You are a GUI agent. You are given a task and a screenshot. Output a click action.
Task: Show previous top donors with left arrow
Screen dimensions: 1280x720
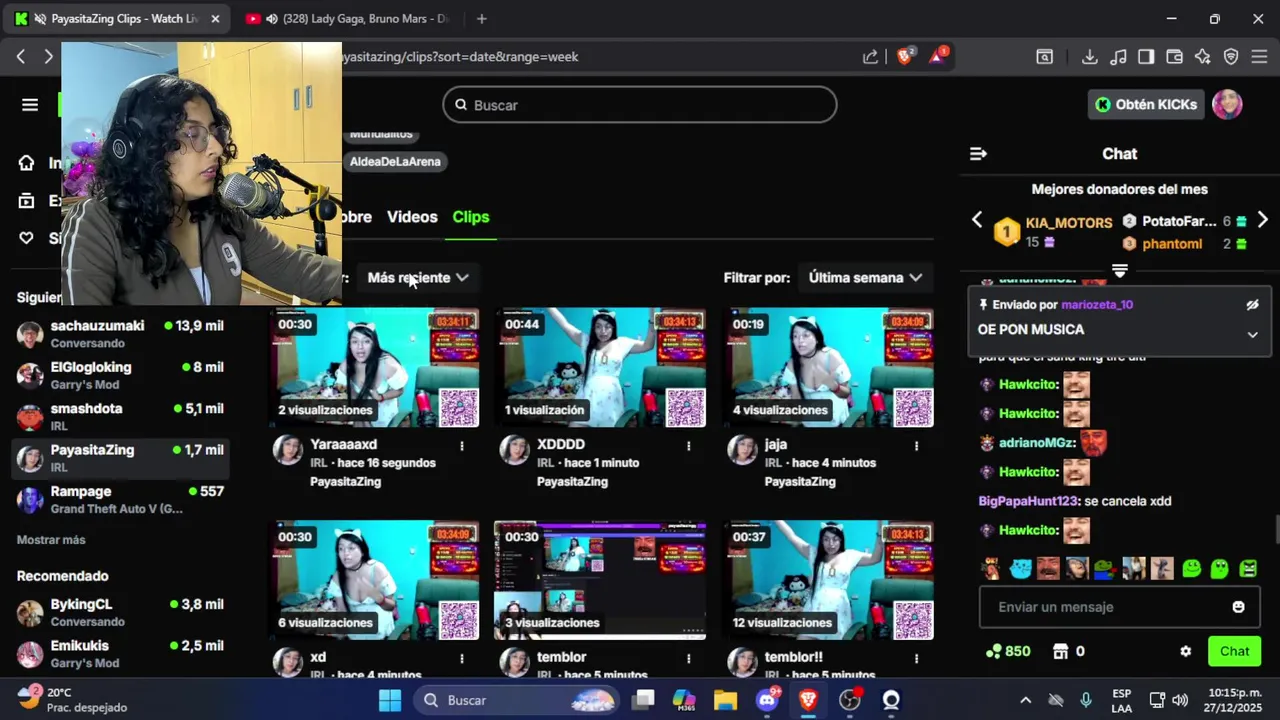point(977,220)
